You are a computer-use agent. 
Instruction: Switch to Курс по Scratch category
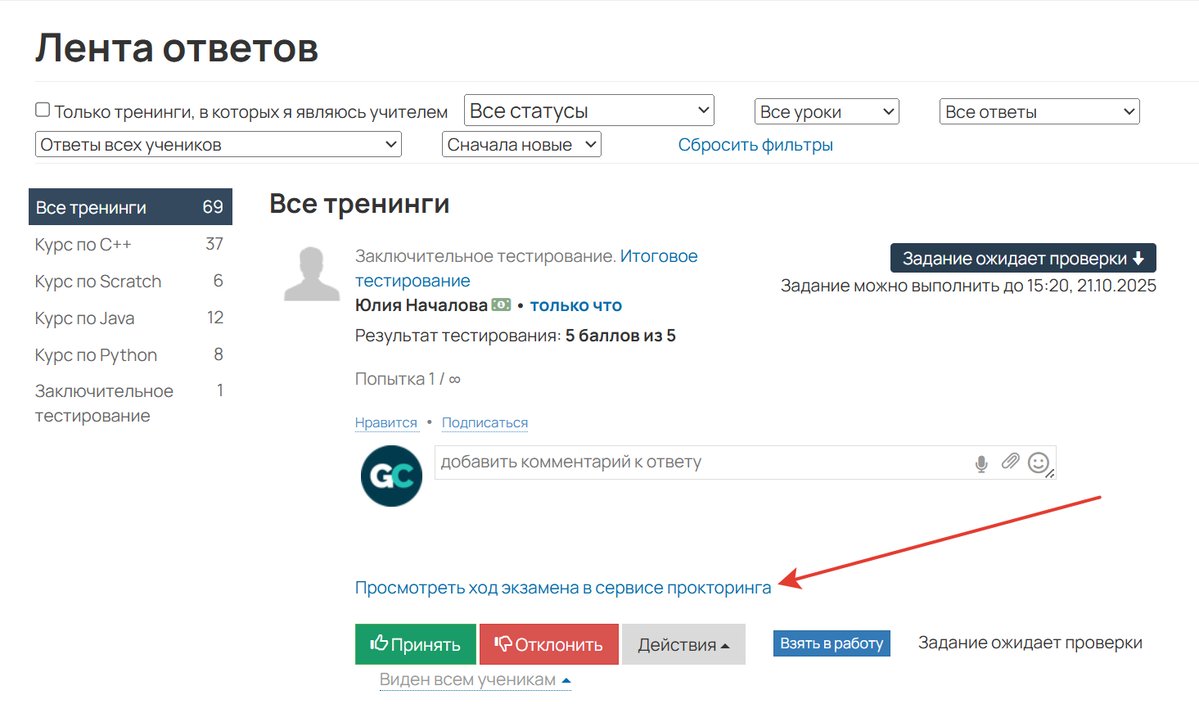(98, 281)
